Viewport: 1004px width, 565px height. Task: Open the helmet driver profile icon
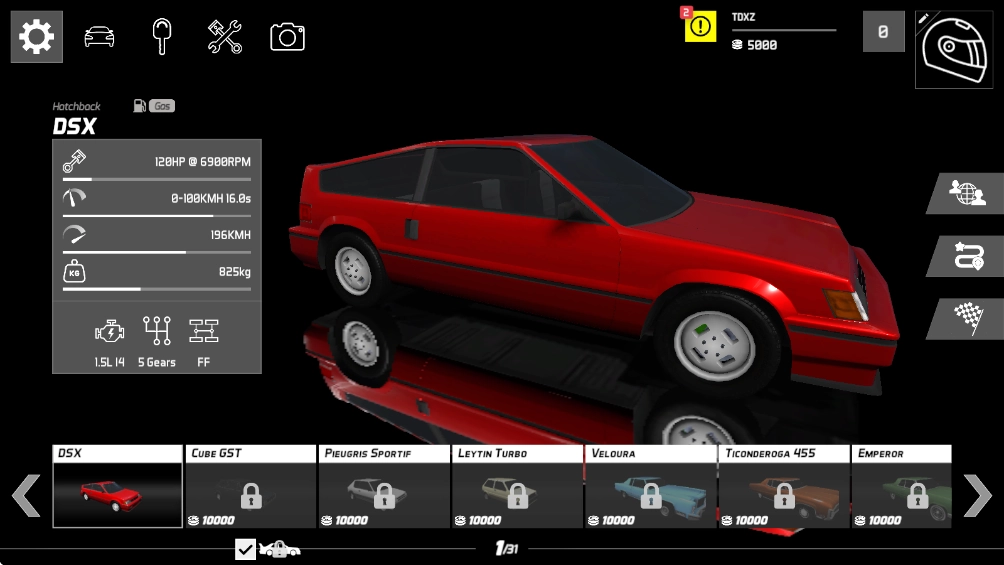point(953,50)
